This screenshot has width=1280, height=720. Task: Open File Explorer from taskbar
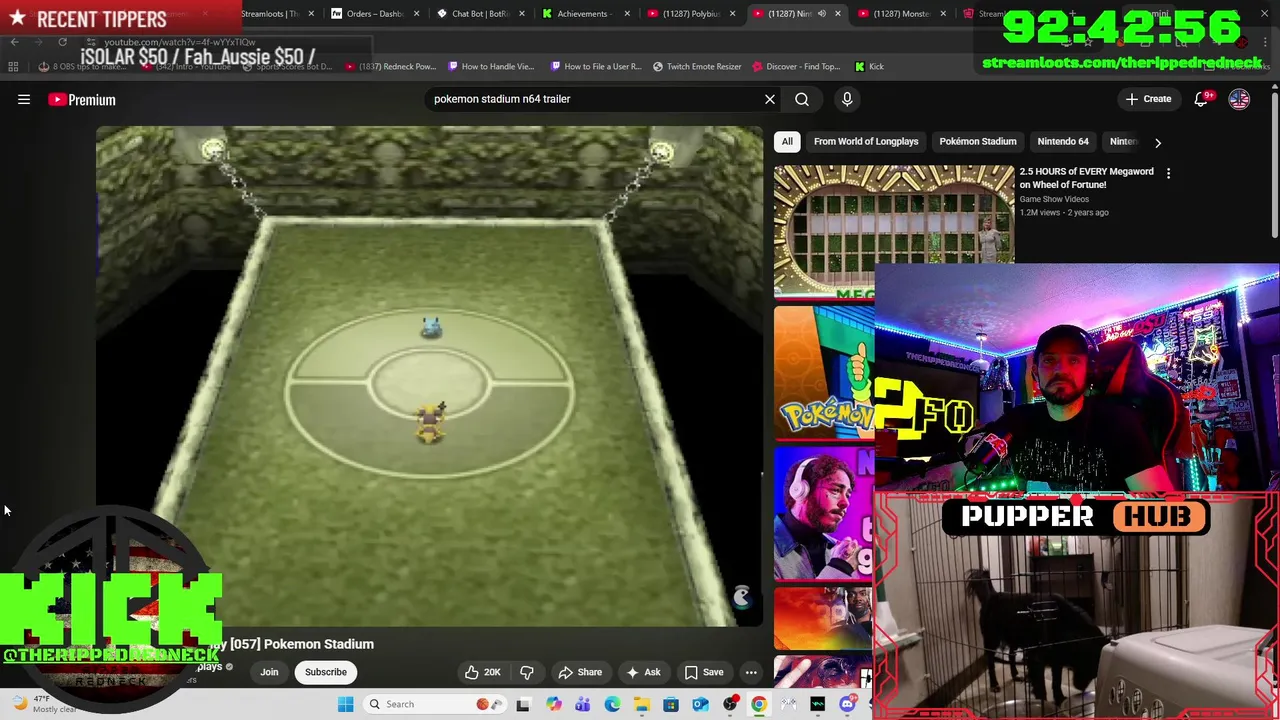coord(642,704)
